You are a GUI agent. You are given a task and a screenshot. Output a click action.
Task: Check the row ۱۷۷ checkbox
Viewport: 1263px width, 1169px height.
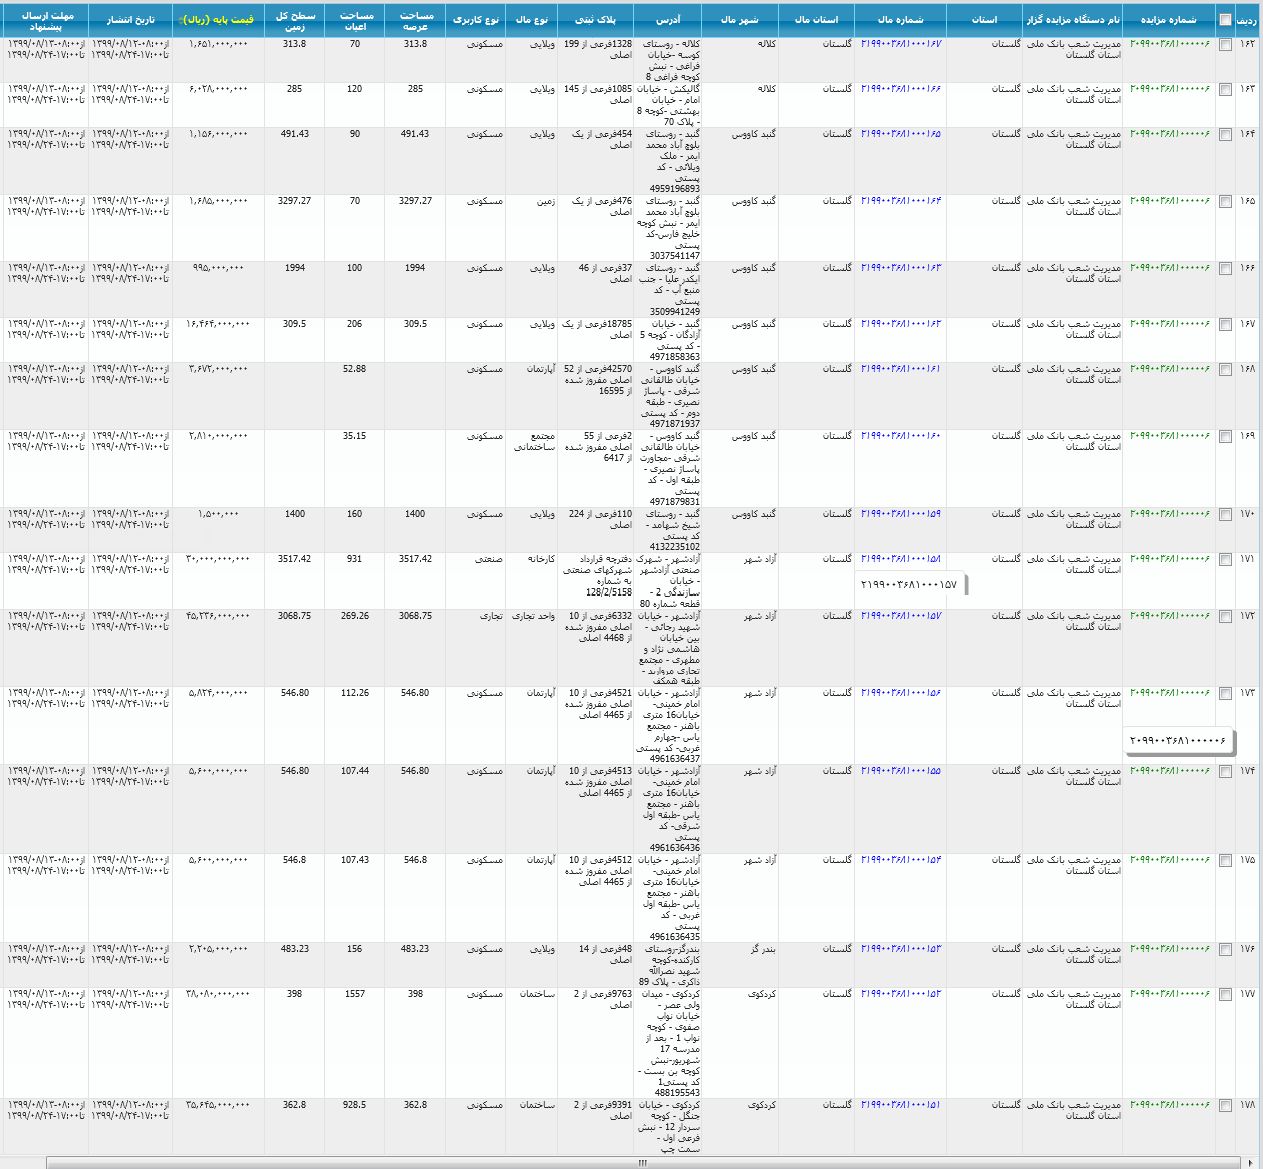[1226, 995]
